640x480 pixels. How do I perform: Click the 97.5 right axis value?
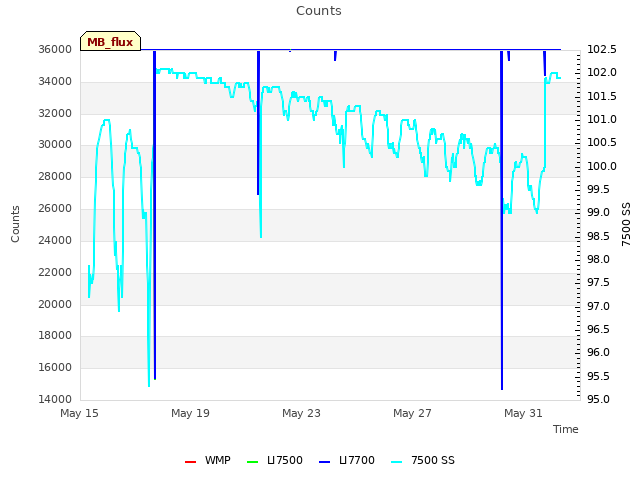tap(598, 282)
